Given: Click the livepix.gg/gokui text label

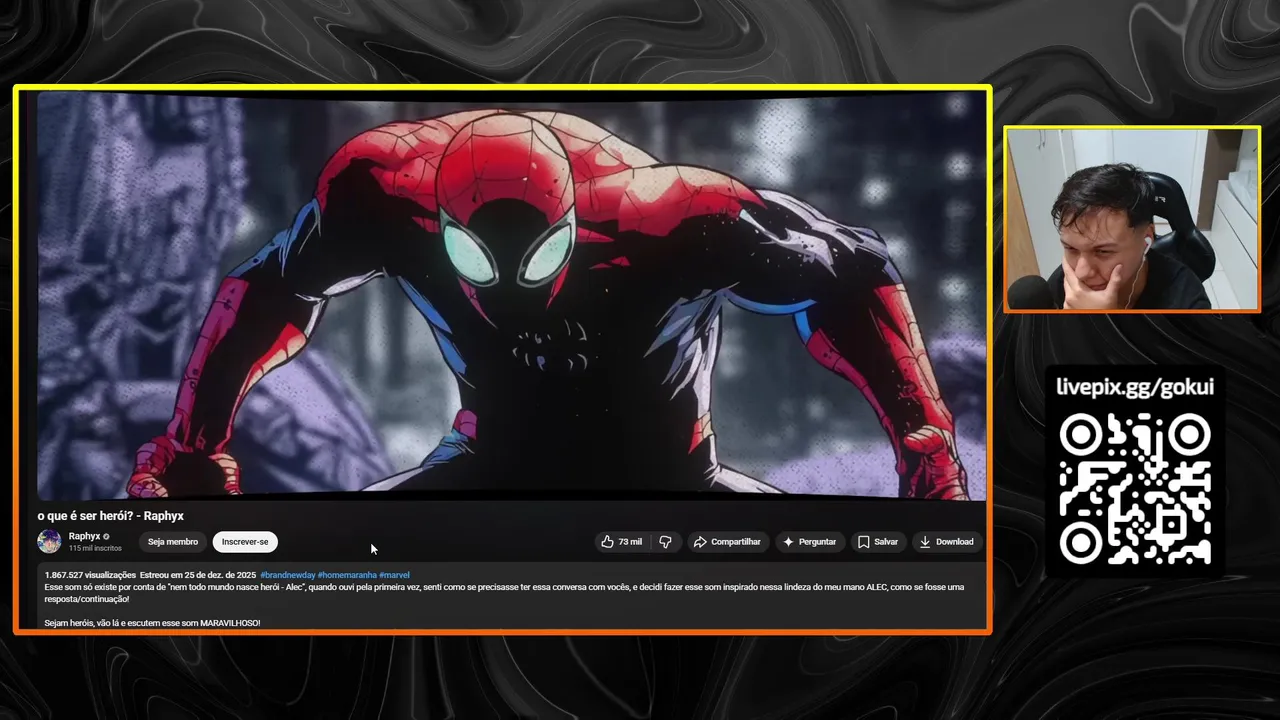Looking at the screenshot, I should tap(1135, 387).
